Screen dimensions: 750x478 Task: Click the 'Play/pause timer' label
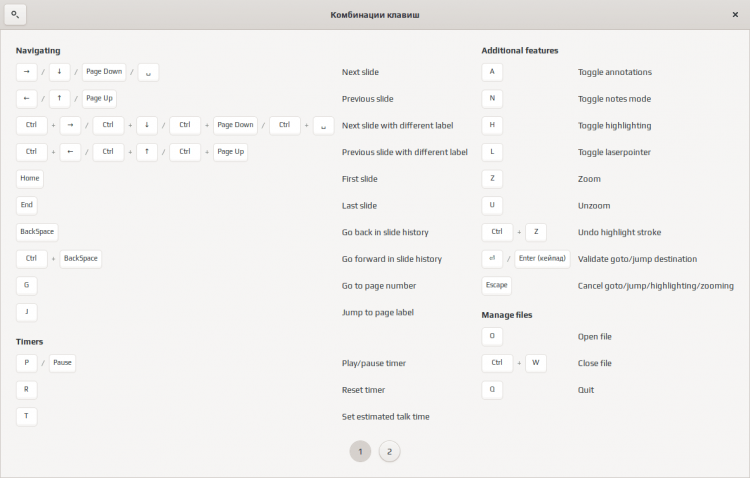coord(374,363)
